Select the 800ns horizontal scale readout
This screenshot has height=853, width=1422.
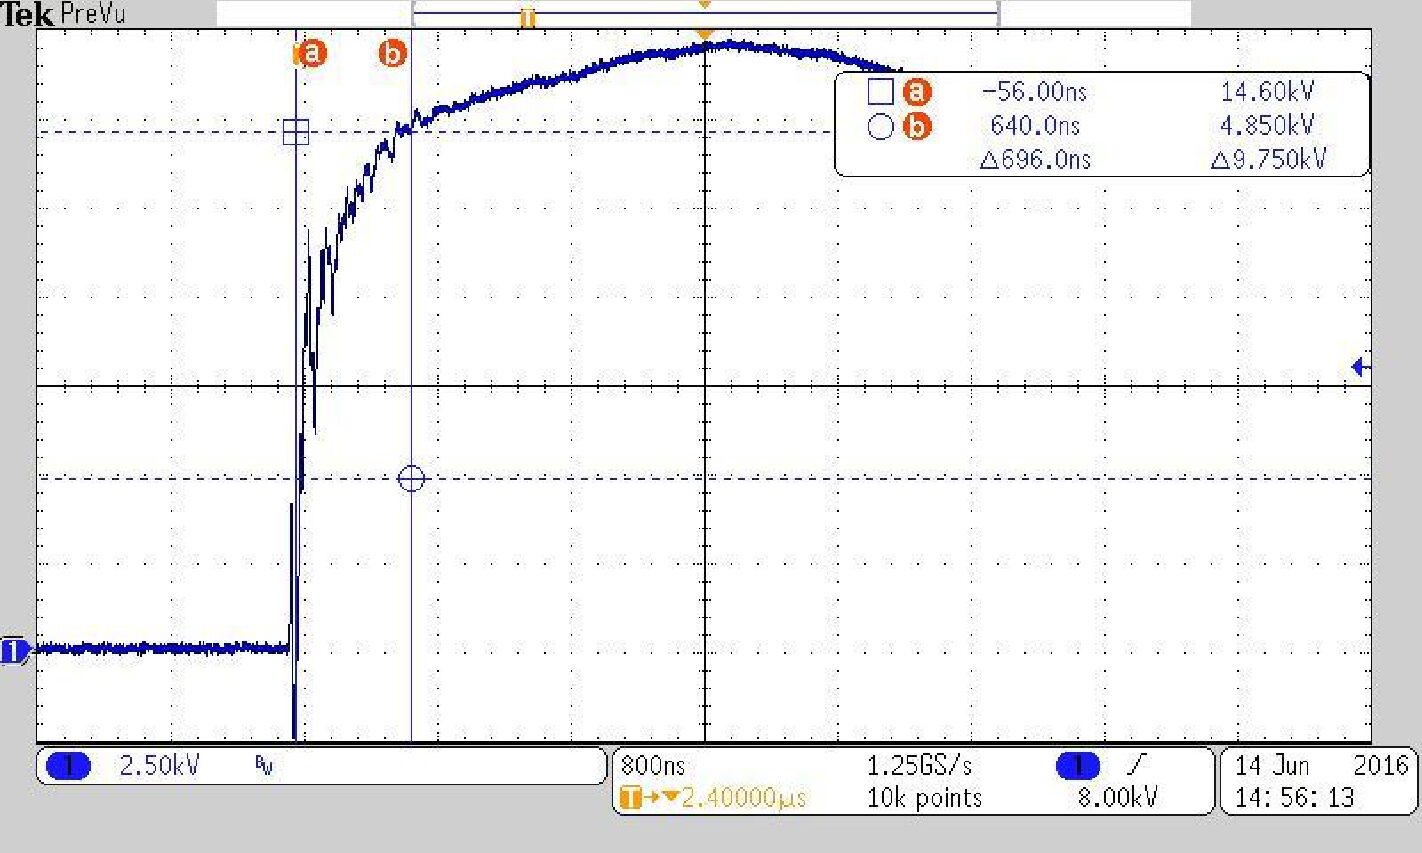(x=653, y=766)
